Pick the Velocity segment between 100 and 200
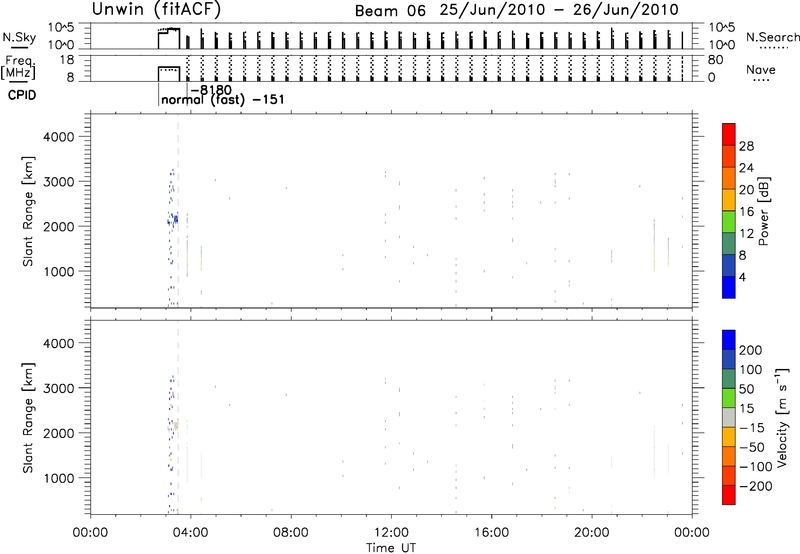Image resolution: width=800 pixels, height=554 pixels. coord(729,359)
